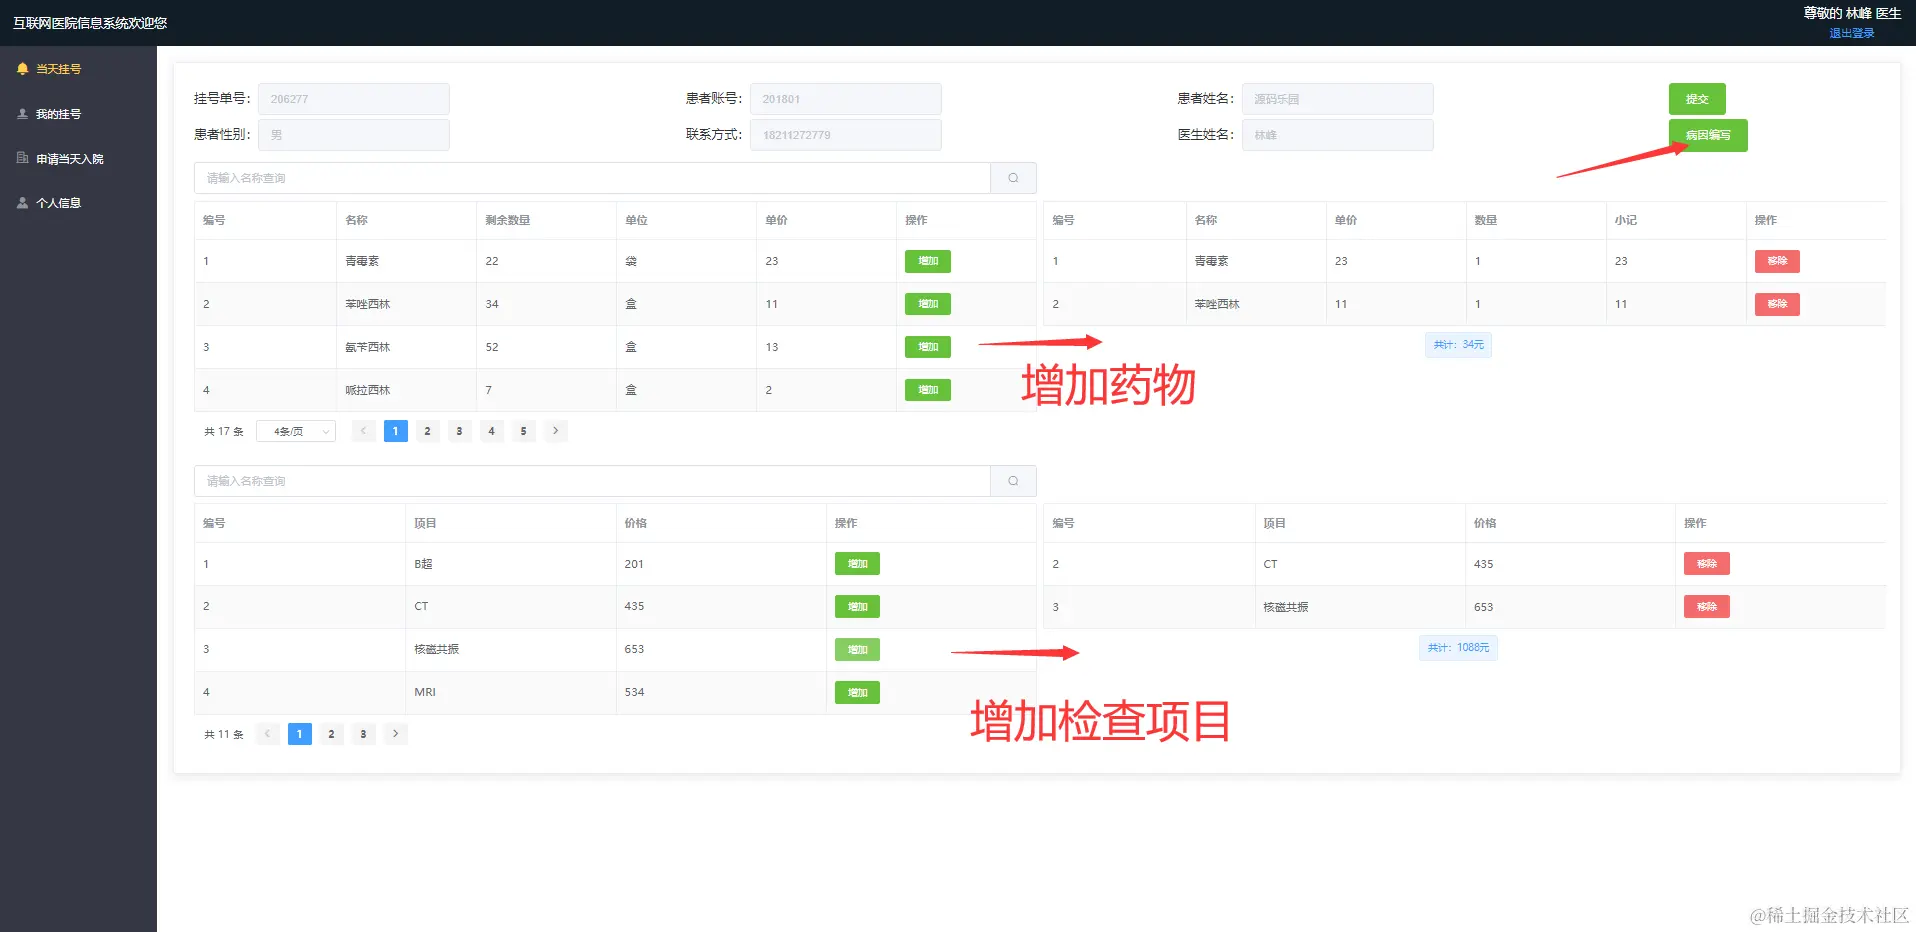Go to next page of exam items list
Viewport: 1916px width, 932px height.
point(396,734)
